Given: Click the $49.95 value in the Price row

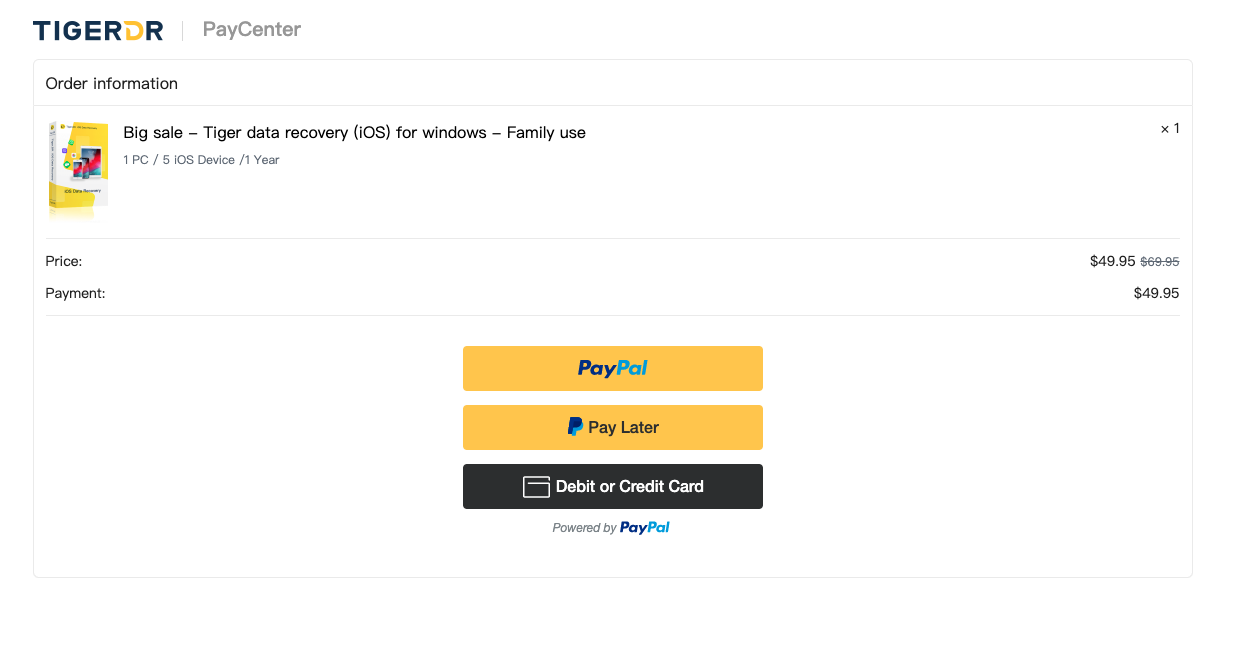Looking at the screenshot, I should [x=1112, y=262].
